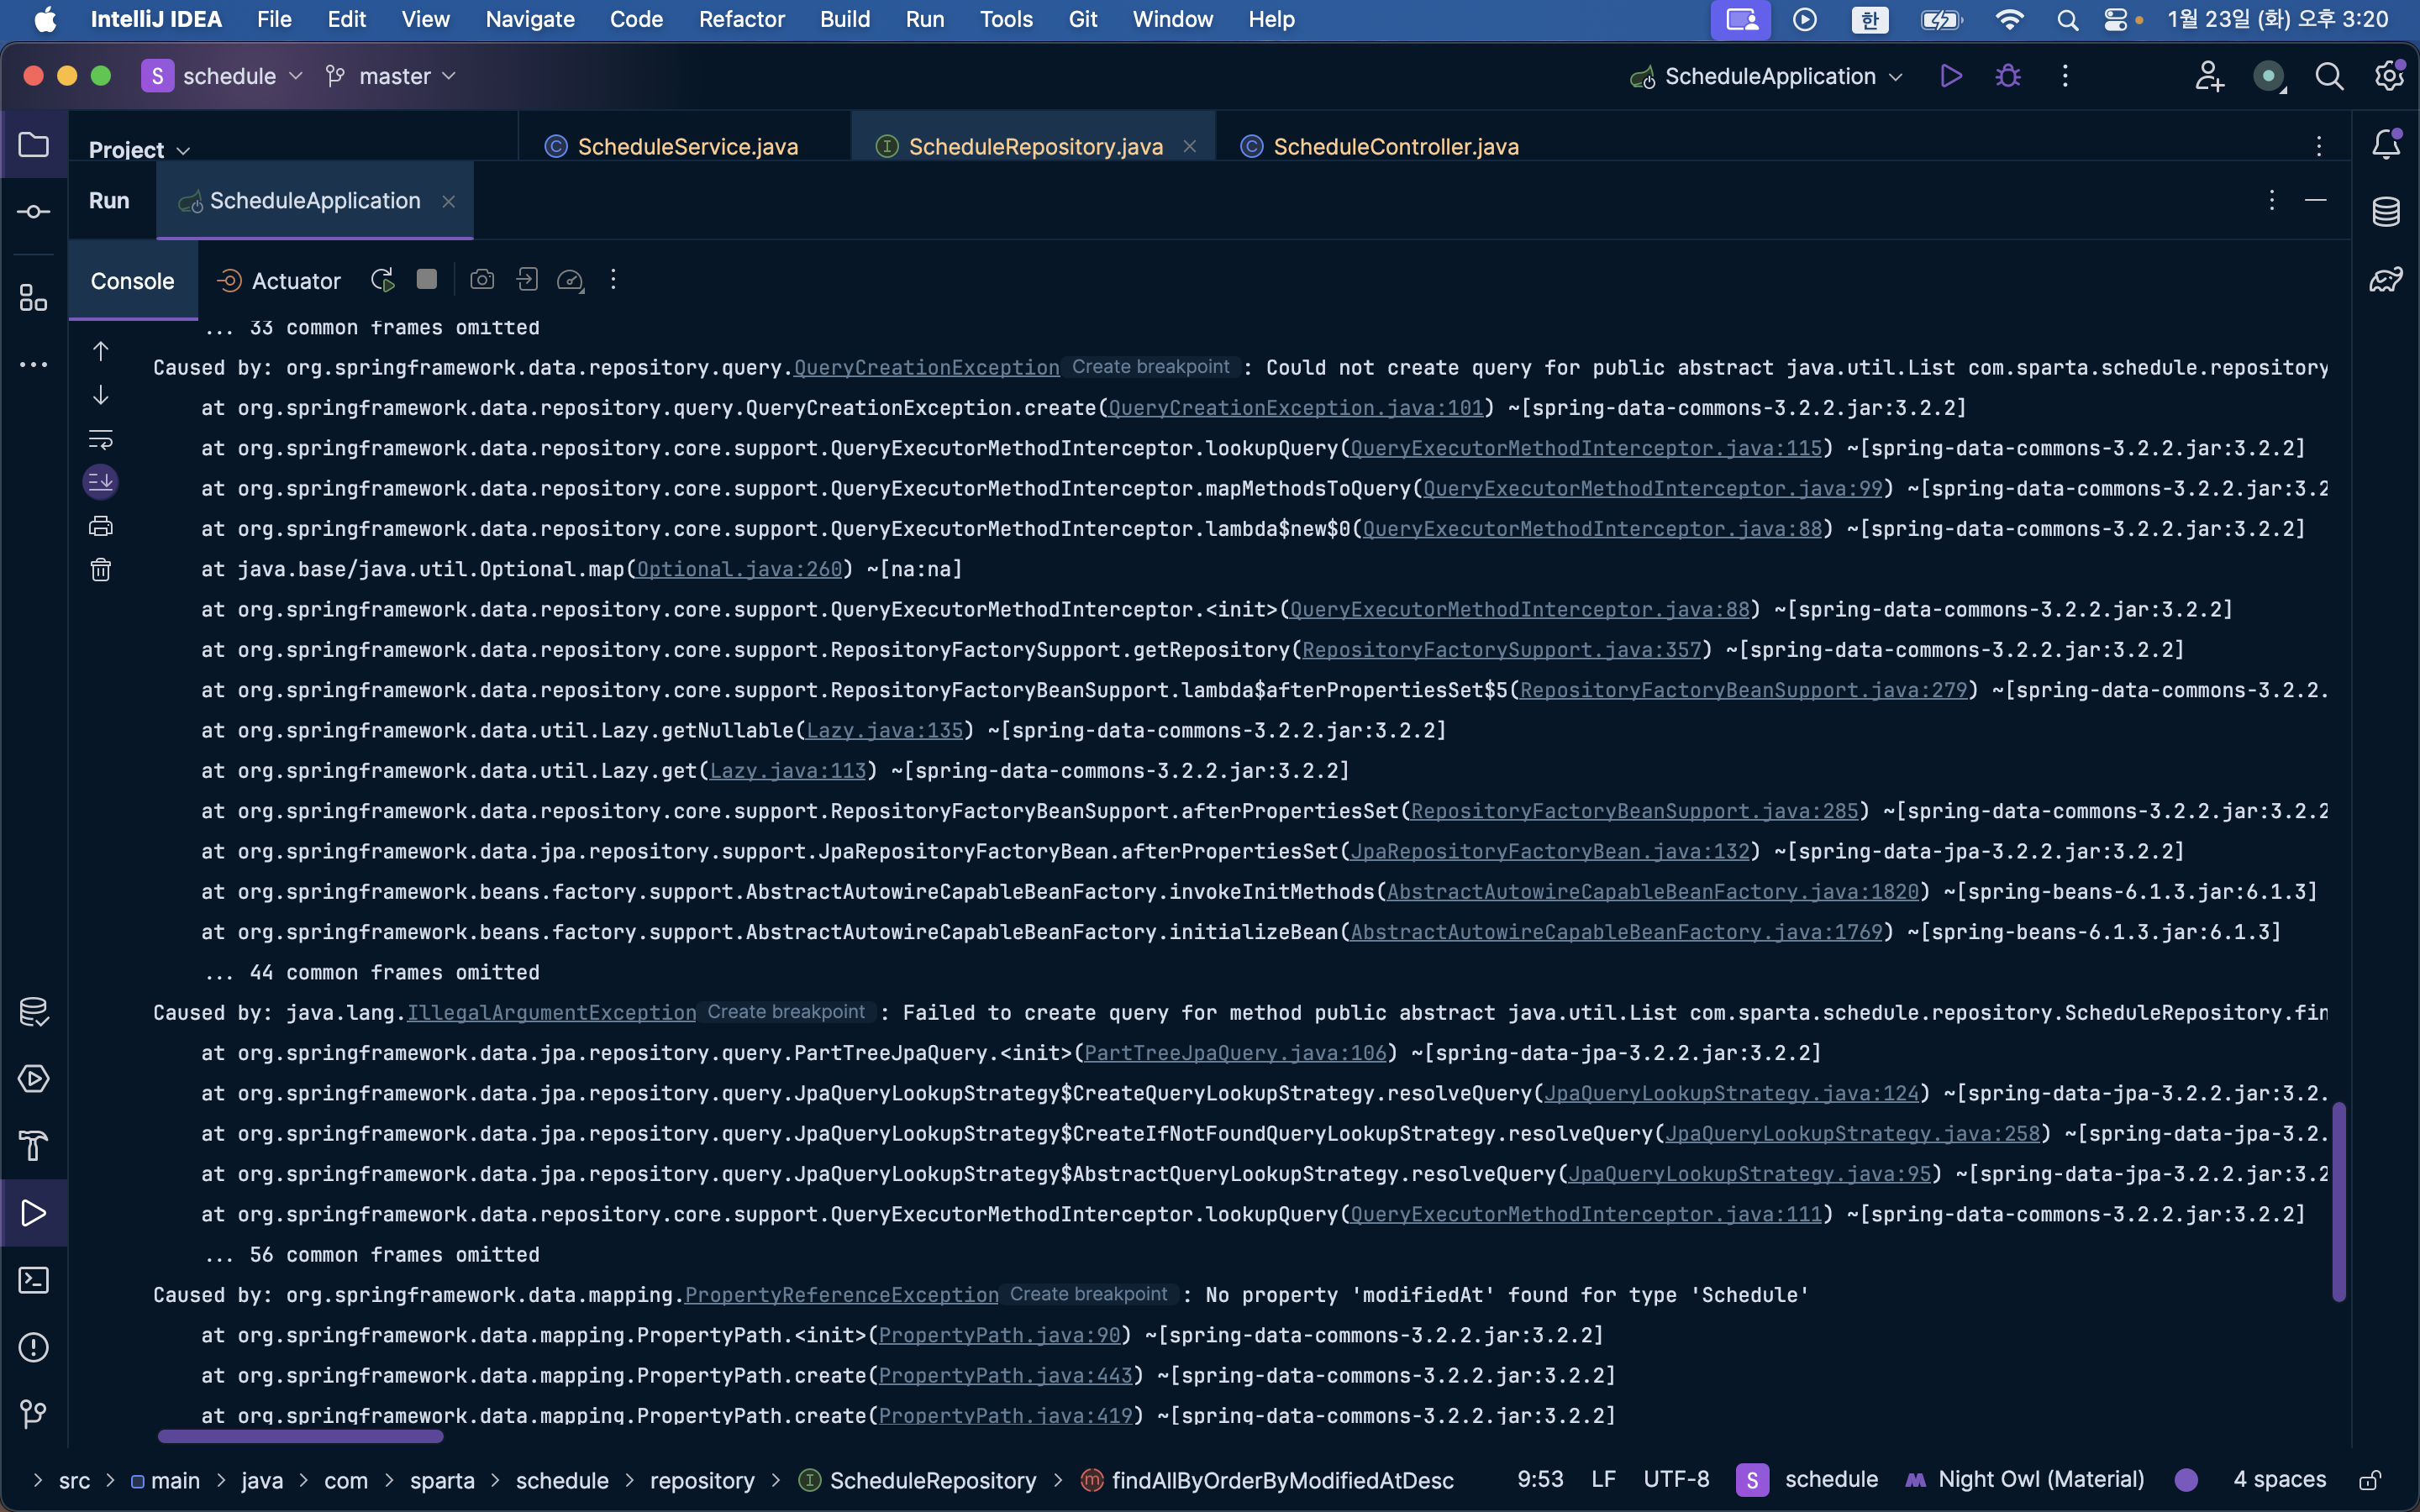Click the thread dump camera icon
The height and width of the screenshot is (1512, 2420).
482,280
